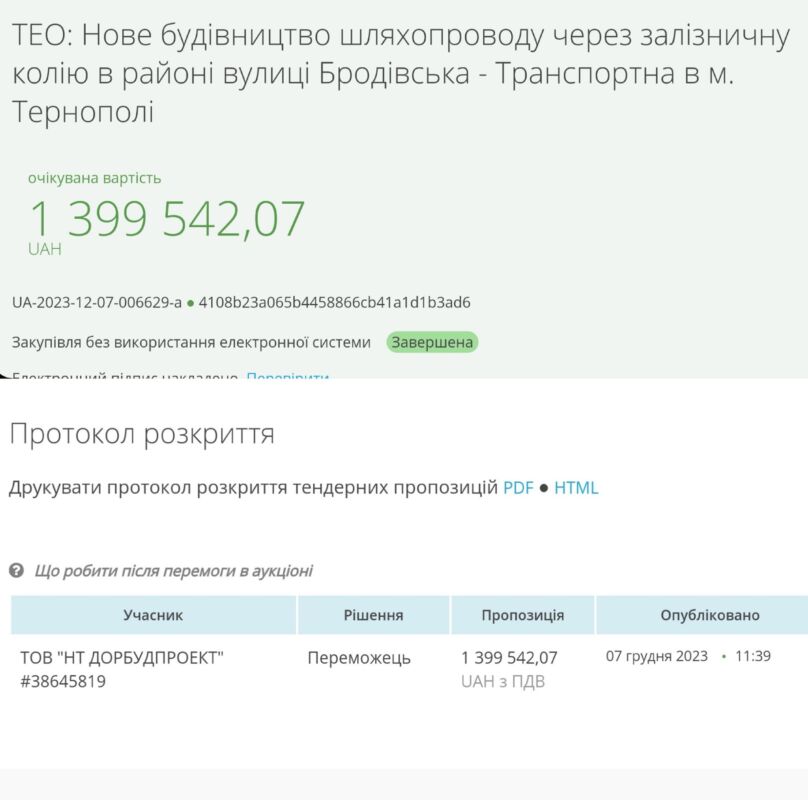Click tender ID UA-2023-12-07-006629-a
The image size is (808, 800).
[x=97, y=303]
